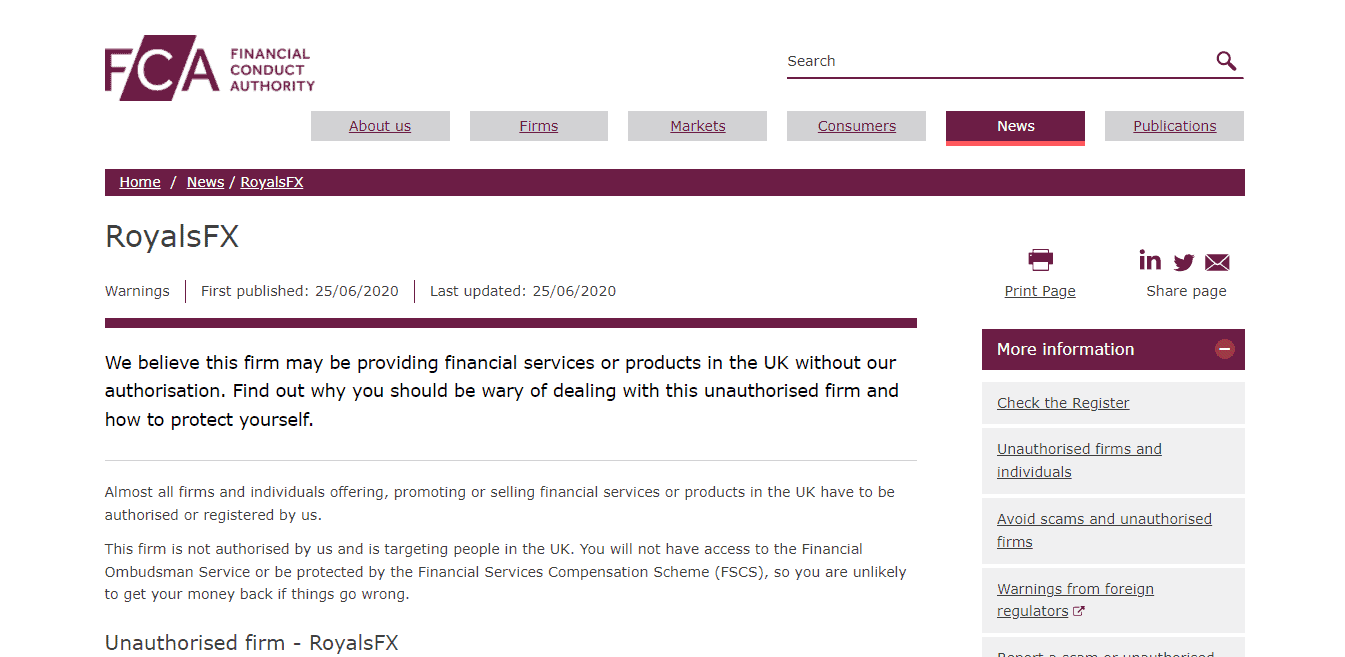This screenshot has height=657, width=1345.
Task: Collapse the More information panel
Action: (x=1224, y=349)
